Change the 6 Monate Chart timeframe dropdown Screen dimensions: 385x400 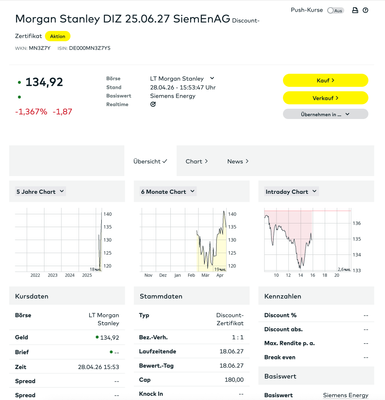coord(168,192)
